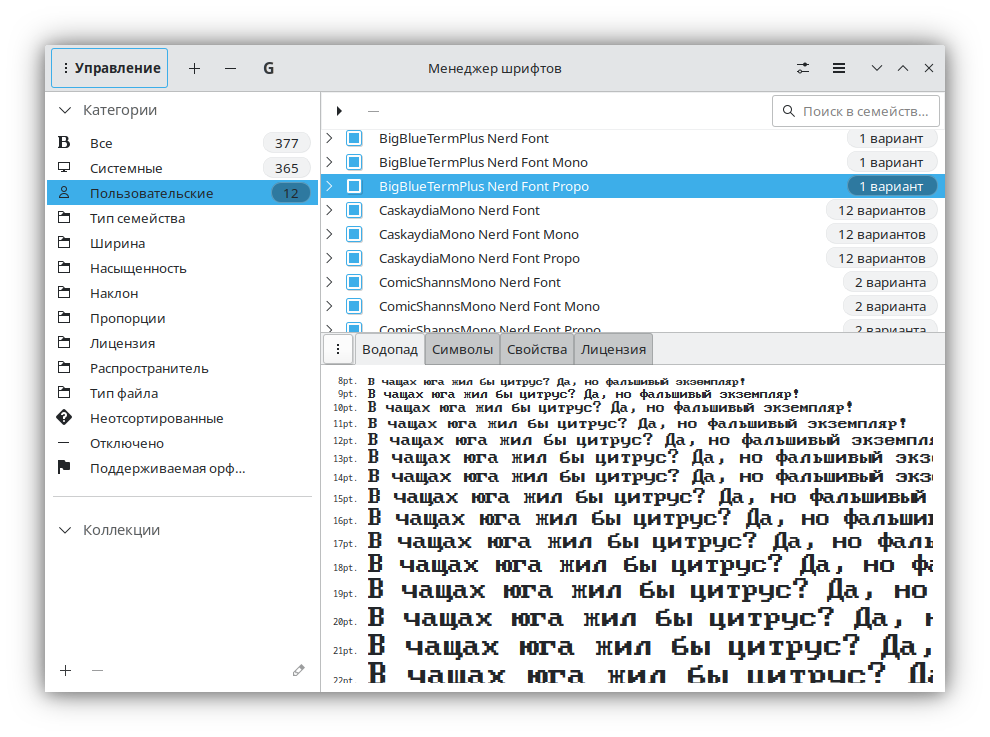
Task: Open preferences sliders icon in header
Action: tap(803, 68)
